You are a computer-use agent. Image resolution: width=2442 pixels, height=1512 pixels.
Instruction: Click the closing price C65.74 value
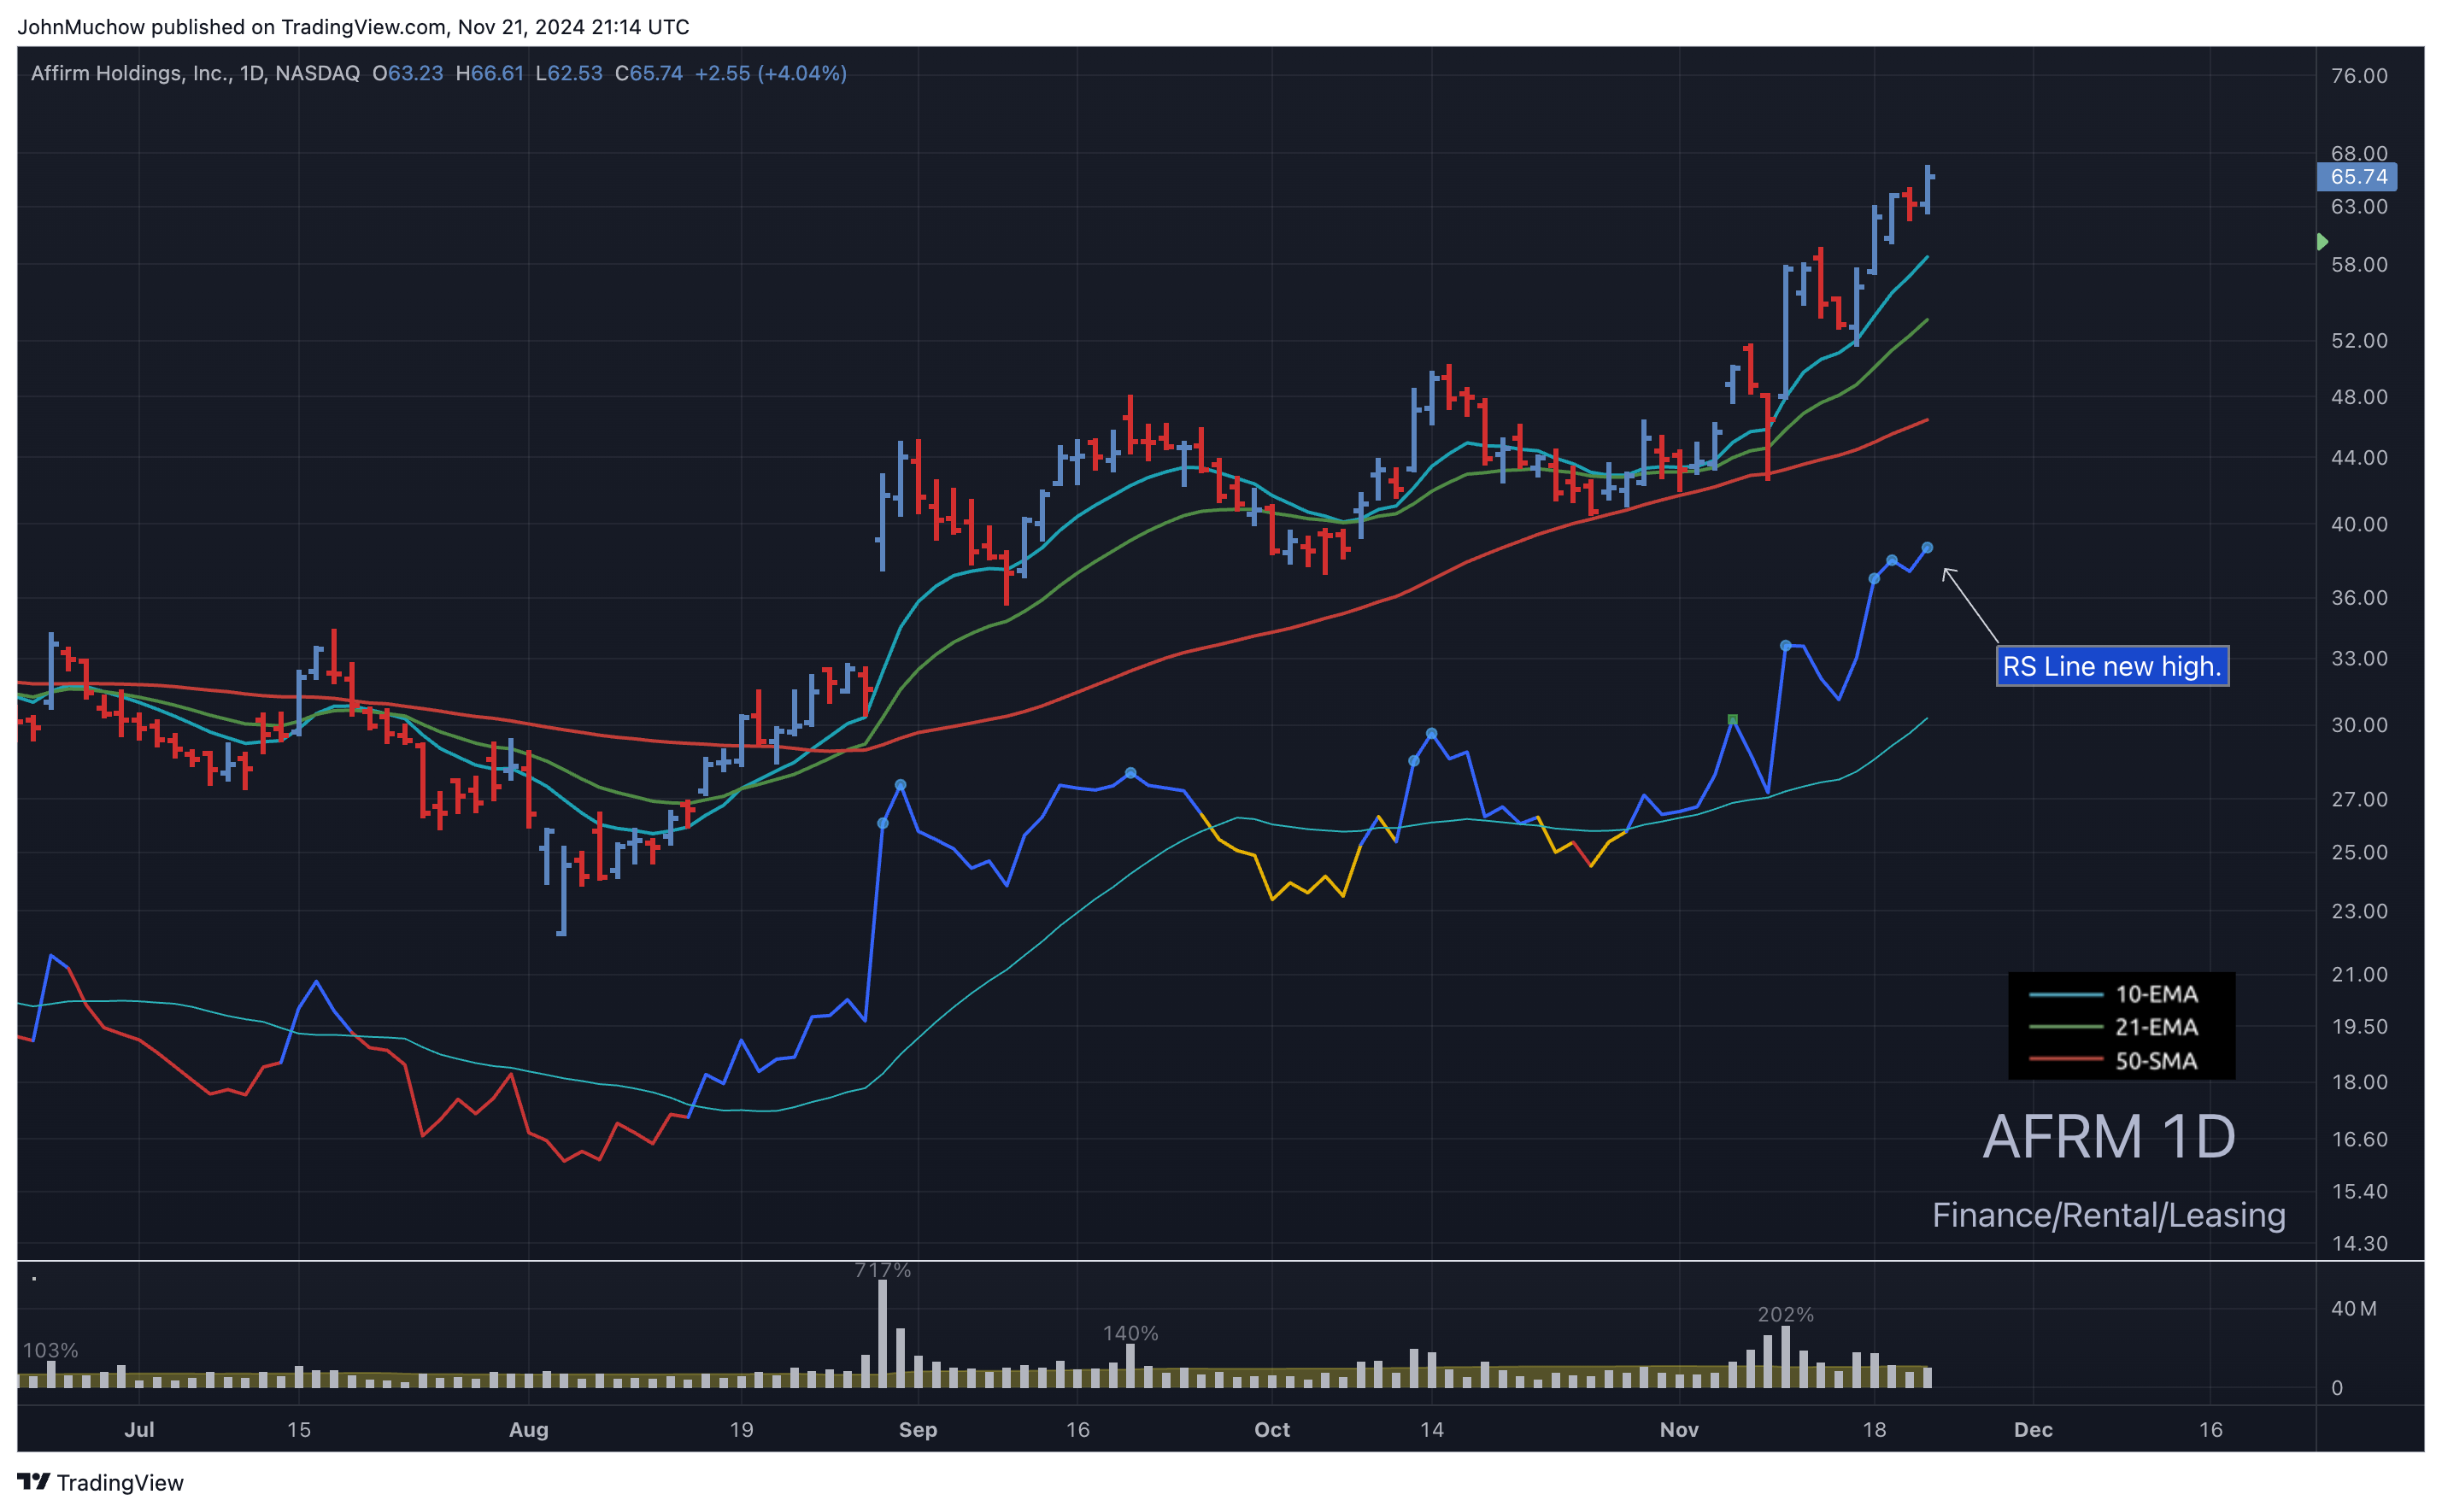pyautogui.click(x=648, y=73)
